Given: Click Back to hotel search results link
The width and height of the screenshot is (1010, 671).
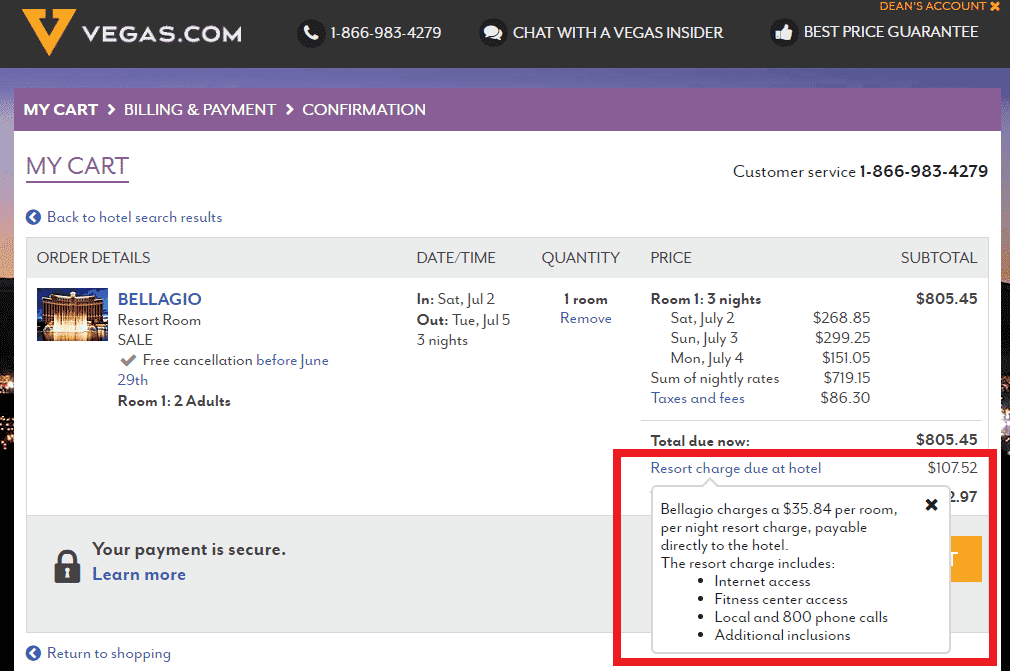Looking at the screenshot, I should click(134, 217).
